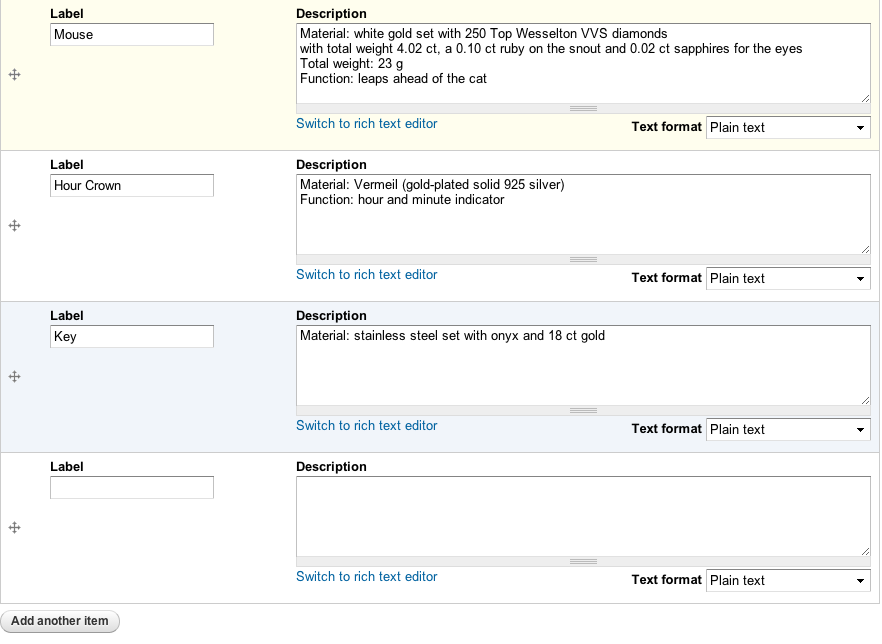Open Text format dropdown for Key item
This screenshot has width=882, height=644.
click(x=788, y=429)
